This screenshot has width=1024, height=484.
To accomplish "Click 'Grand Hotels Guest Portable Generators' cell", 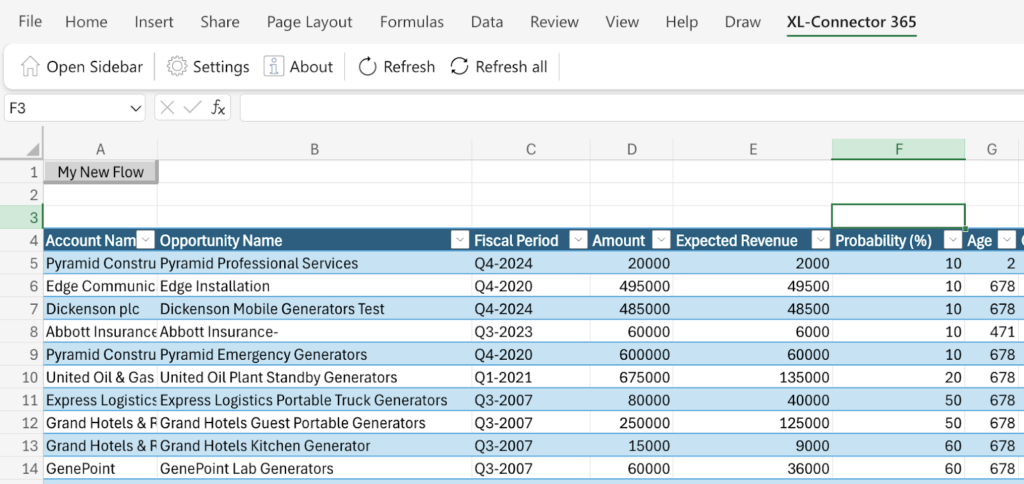I will pyautogui.click(x=315, y=423).
